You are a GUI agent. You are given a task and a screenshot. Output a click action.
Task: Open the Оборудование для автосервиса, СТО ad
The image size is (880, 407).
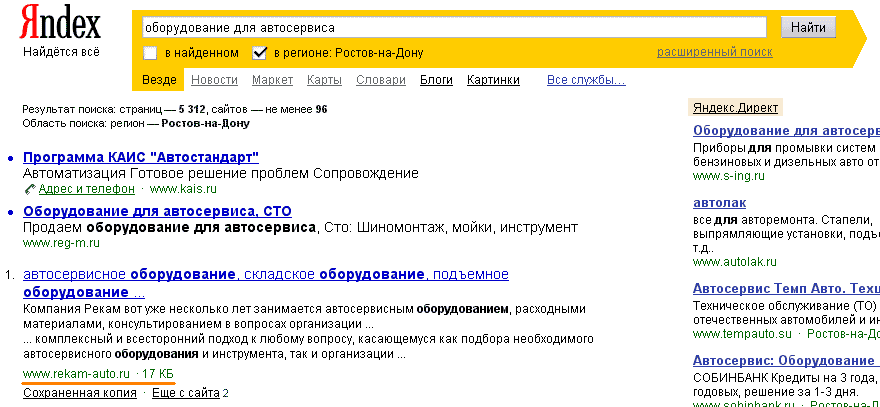(x=157, y=212)
